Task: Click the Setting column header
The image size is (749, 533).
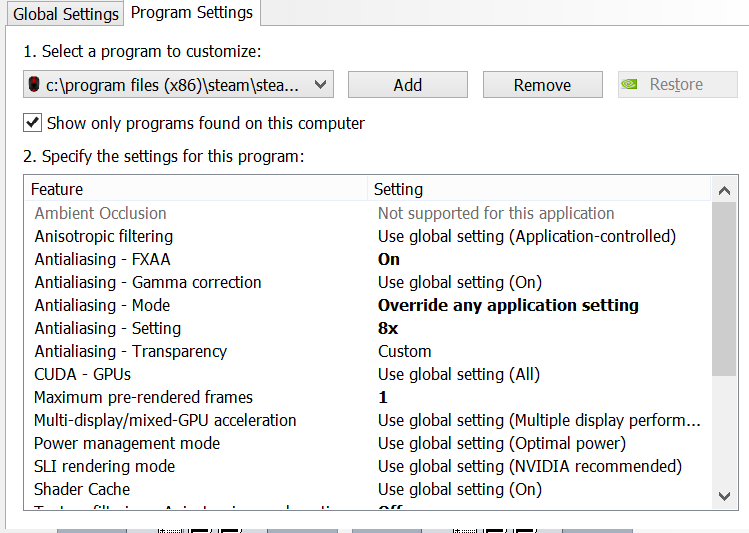Action: 539,189
